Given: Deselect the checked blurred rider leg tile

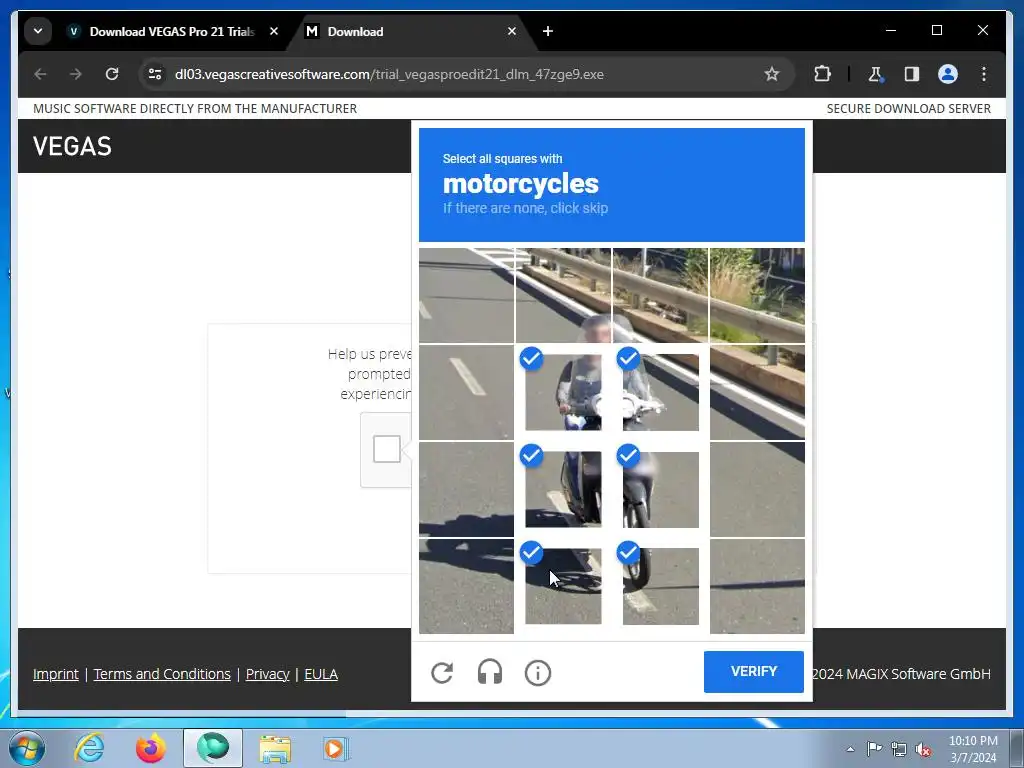Looking at the screenshot, I should coord(660,489).
